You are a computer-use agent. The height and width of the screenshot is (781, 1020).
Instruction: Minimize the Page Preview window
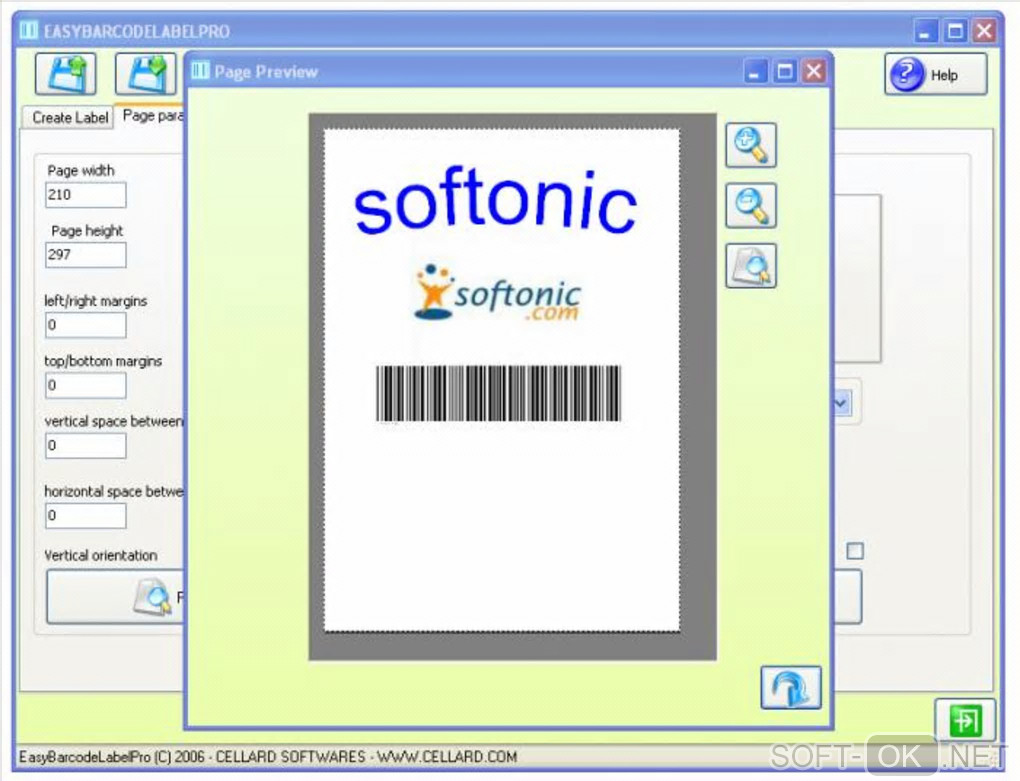click(x=755, y=72)
